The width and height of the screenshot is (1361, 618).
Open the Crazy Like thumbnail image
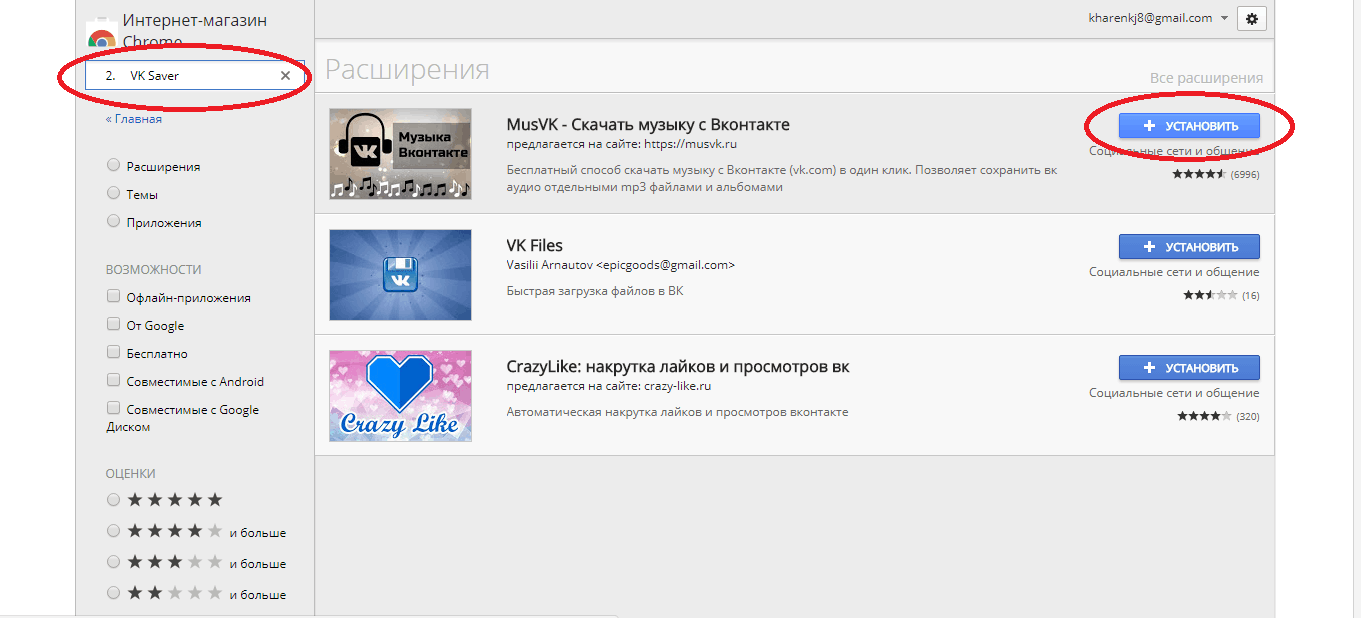tap(400, 396)
